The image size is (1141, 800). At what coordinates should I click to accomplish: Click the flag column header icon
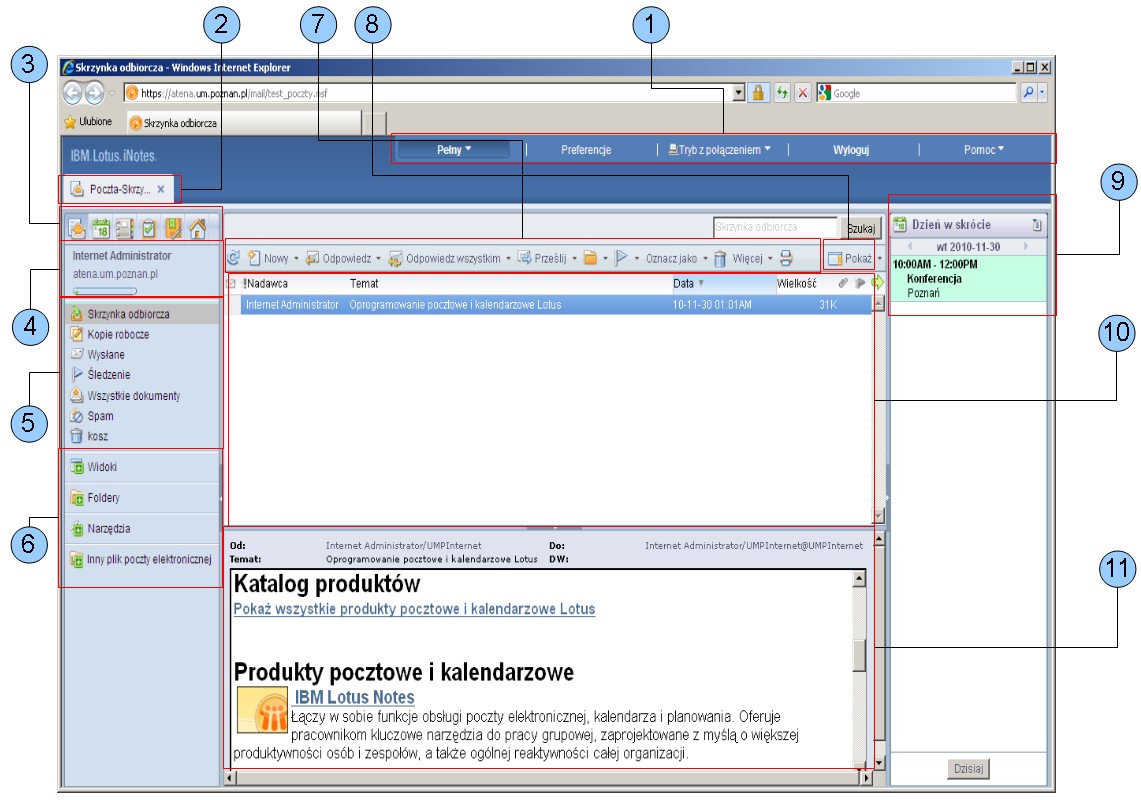pos(860,283)
